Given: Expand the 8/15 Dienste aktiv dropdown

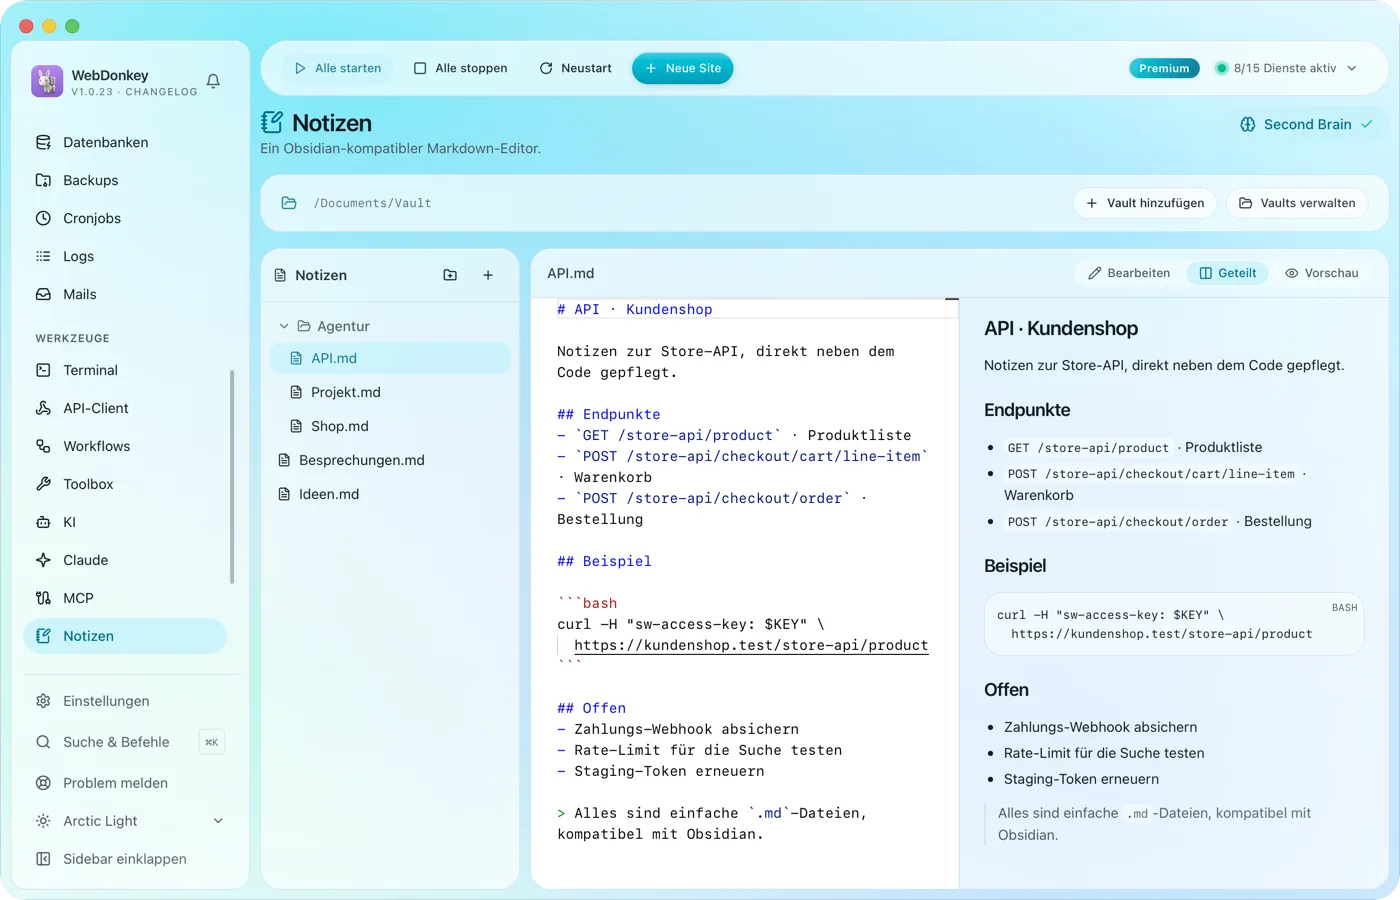Looking at the screenshot, I should click(x=1286, y=68).
